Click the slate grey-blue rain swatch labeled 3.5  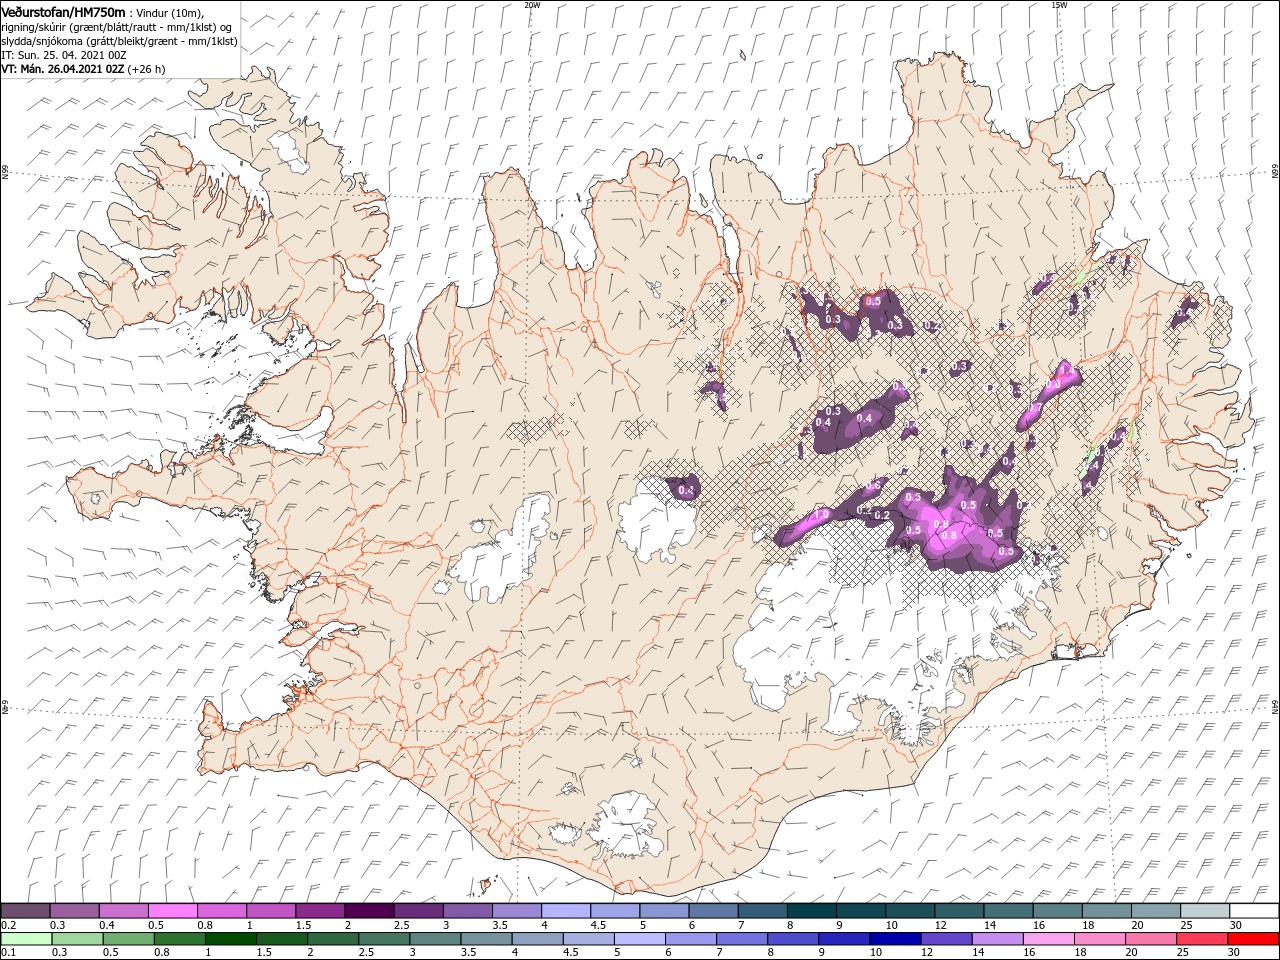click(x=486, y=939)
